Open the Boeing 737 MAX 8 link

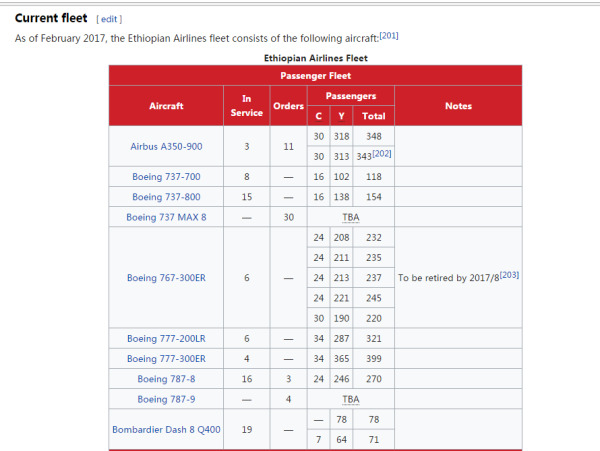166,217
